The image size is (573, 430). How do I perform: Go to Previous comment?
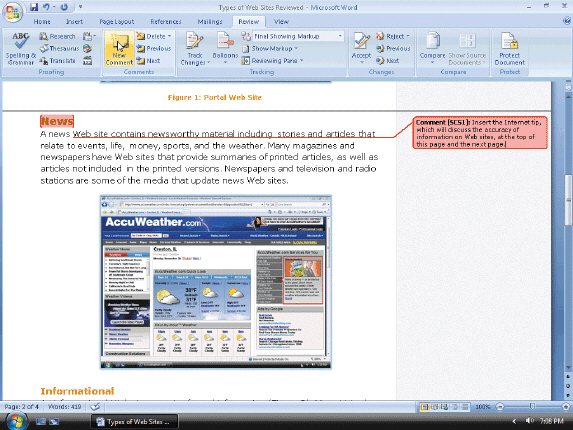[153, 48]
